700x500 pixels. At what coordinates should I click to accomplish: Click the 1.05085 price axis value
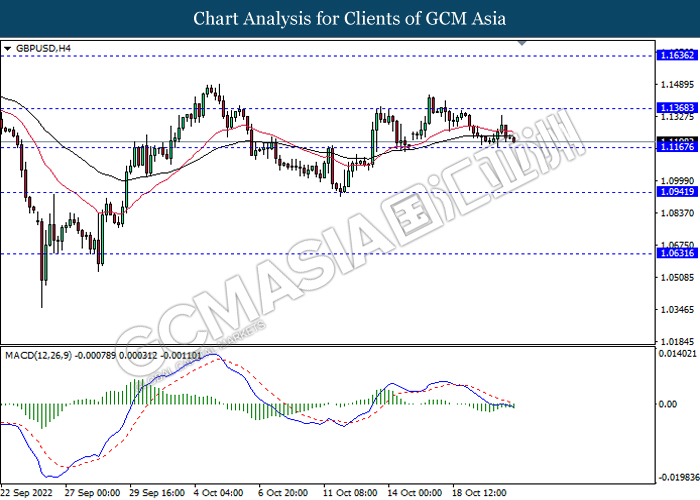(x=677, y=277)
